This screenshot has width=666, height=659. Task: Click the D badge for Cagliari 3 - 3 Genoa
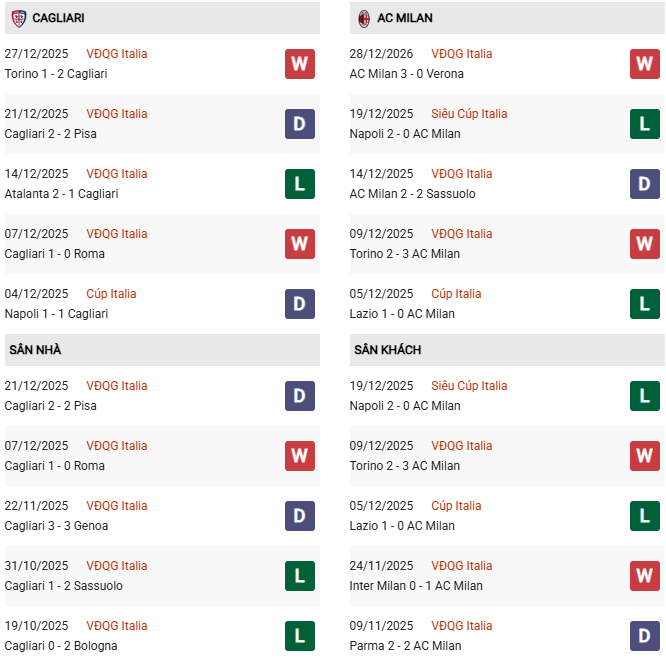click(299, 516)
